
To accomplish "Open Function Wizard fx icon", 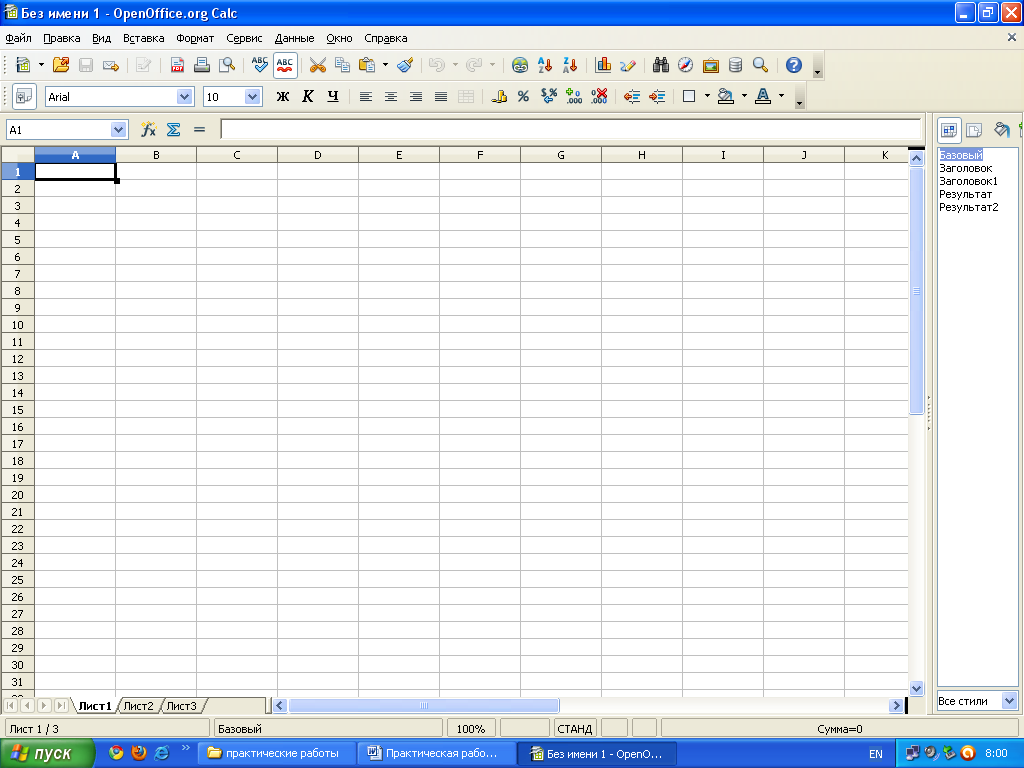I will point(148,129).
